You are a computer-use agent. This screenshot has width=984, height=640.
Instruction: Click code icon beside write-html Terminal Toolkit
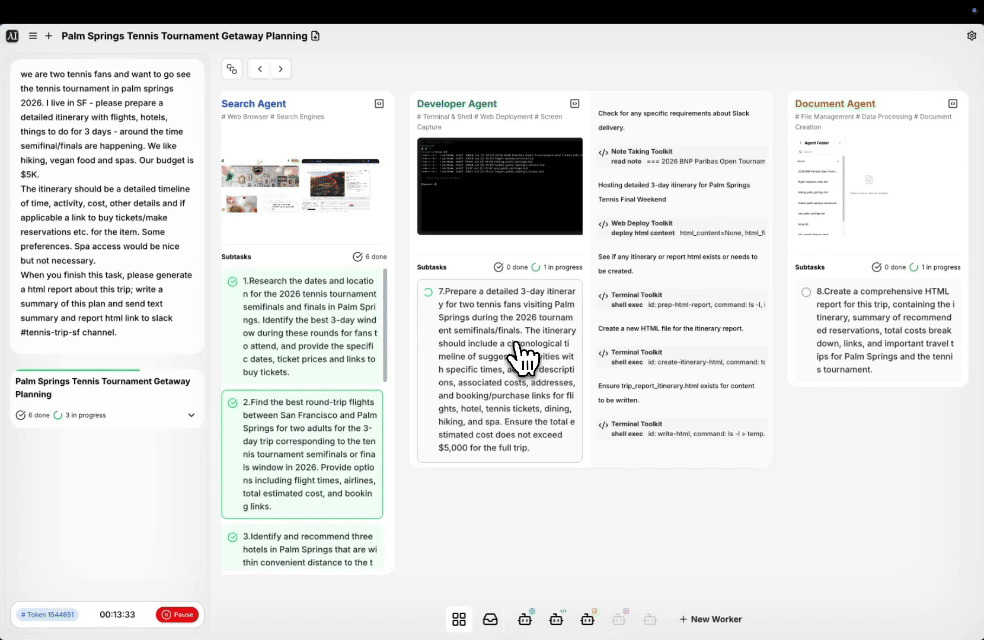(x=603, y=425)
